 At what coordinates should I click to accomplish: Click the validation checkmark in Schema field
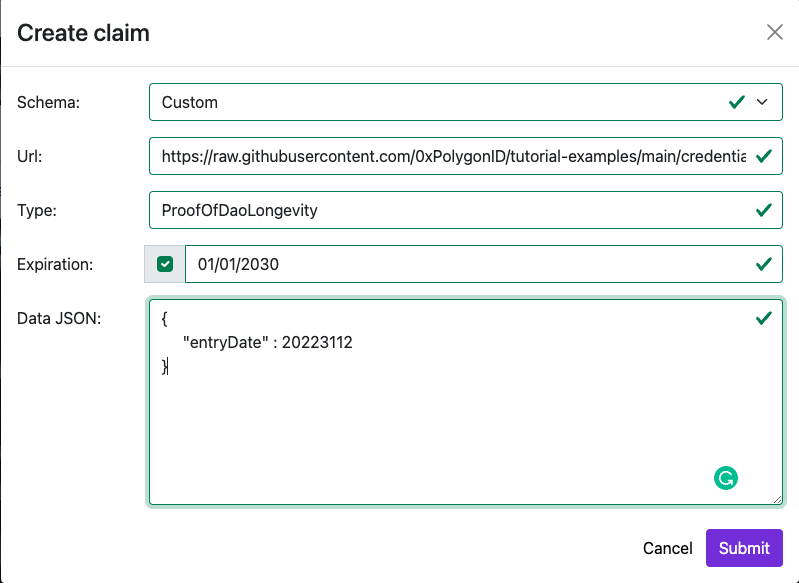737,102
